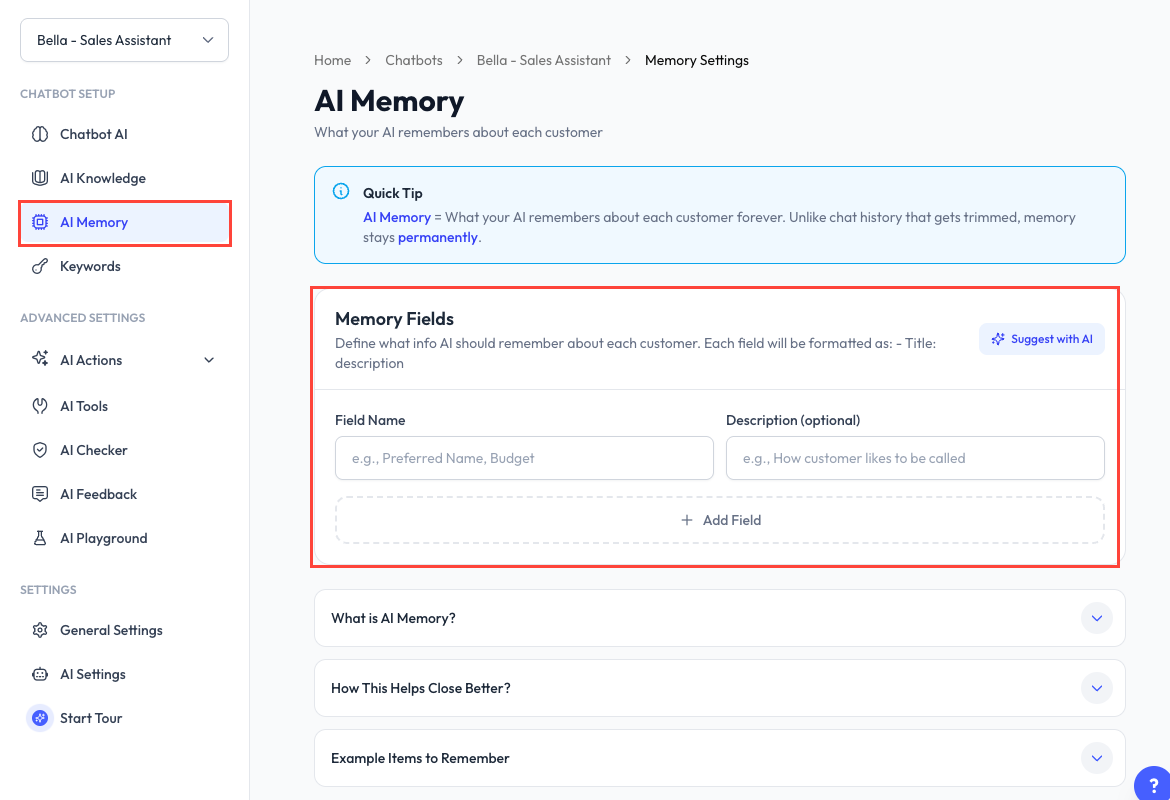Expand the AI Actions submenu chevron

pos(209,360)
